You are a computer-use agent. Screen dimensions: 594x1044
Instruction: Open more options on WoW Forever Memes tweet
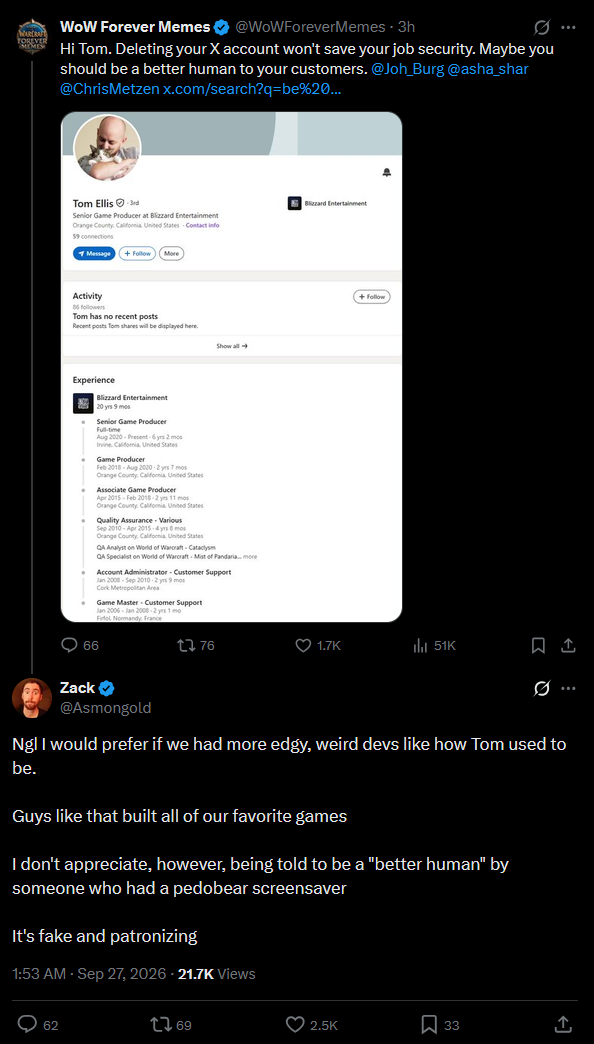pos(568,27)
